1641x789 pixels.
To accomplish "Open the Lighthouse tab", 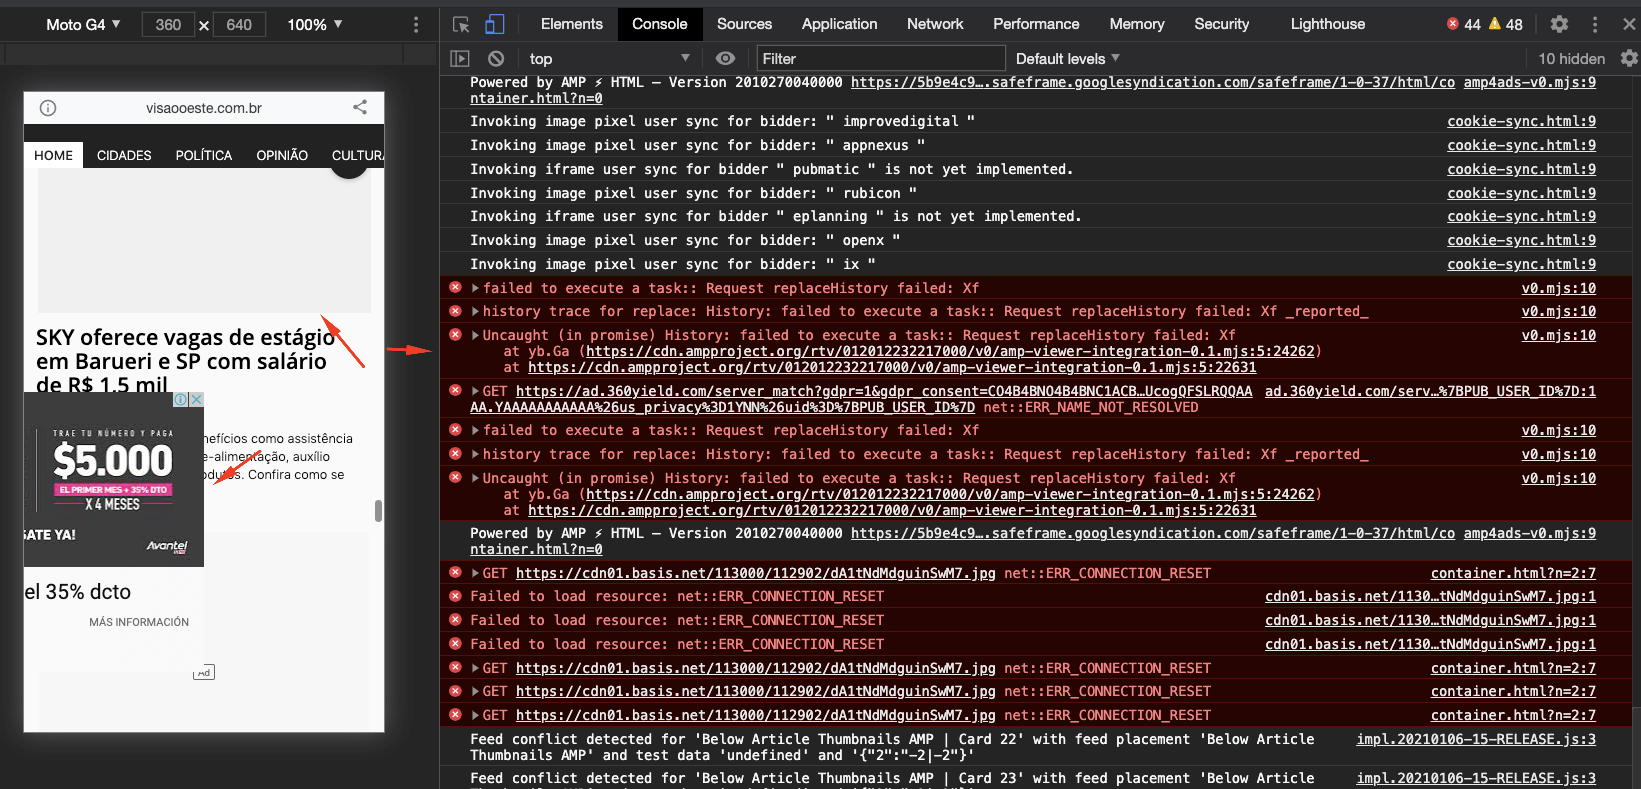I will (x=1327, y=24).
